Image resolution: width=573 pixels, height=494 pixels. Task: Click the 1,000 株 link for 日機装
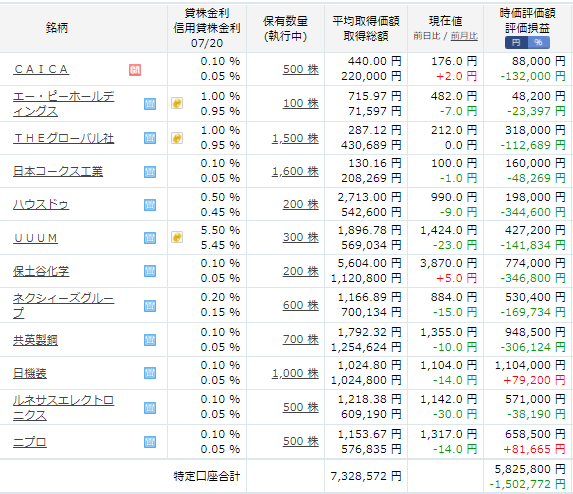click(x=295, y=373)
